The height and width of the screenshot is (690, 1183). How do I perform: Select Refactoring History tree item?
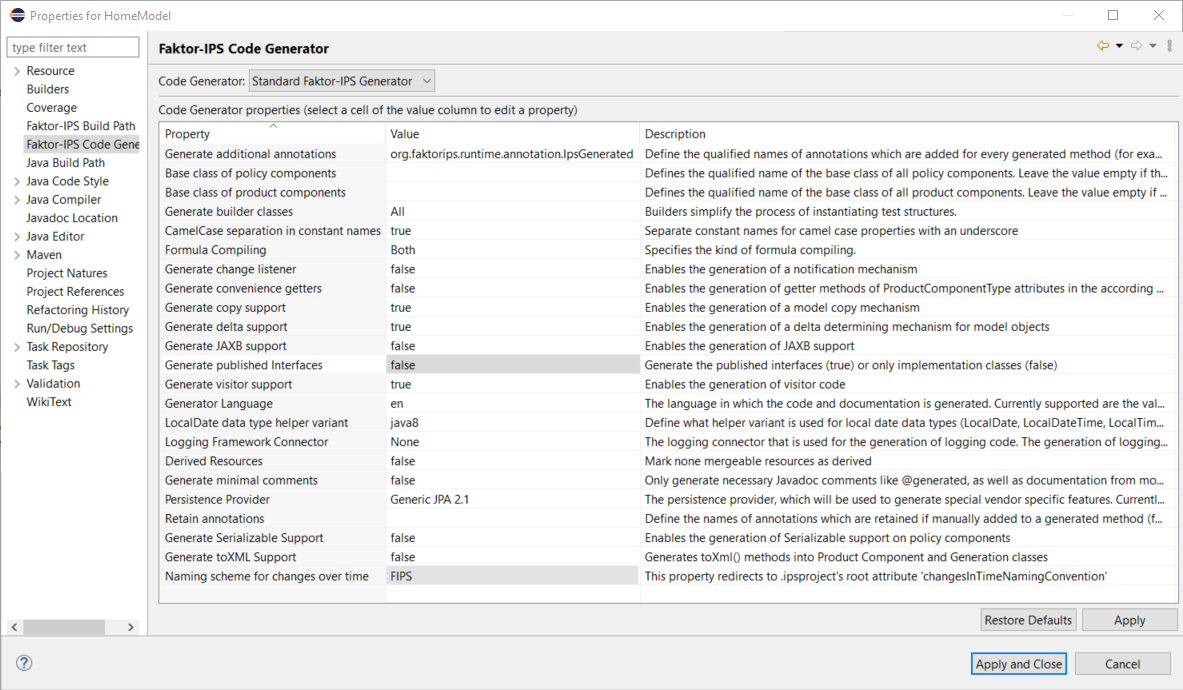[x=77, y=310]
